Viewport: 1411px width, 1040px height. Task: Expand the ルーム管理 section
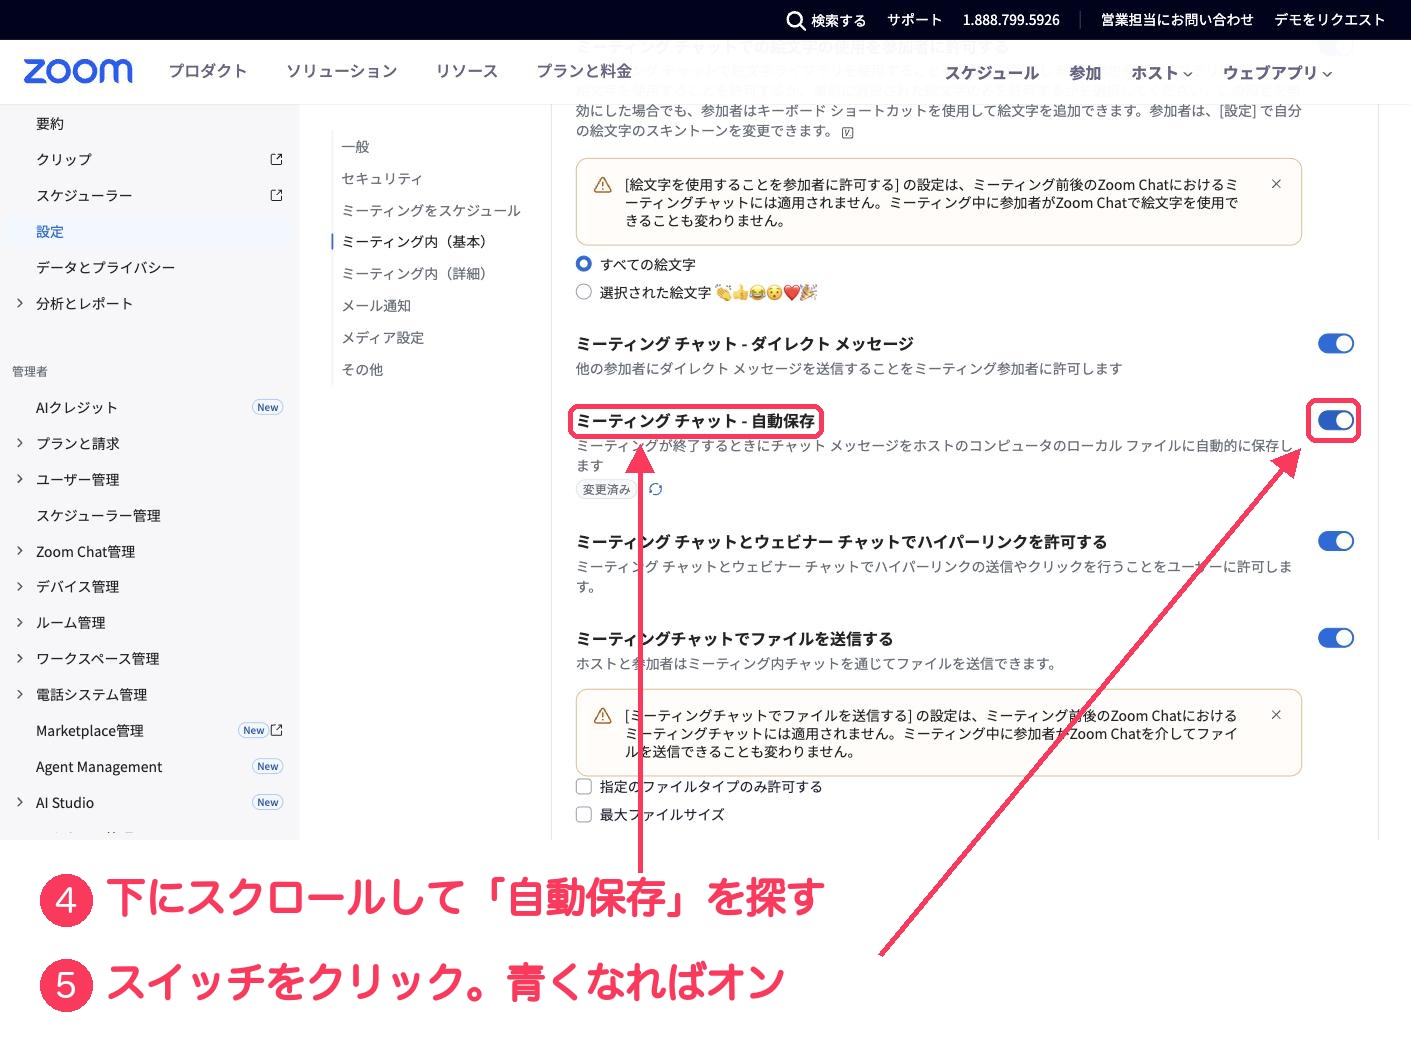pos(20,622)
